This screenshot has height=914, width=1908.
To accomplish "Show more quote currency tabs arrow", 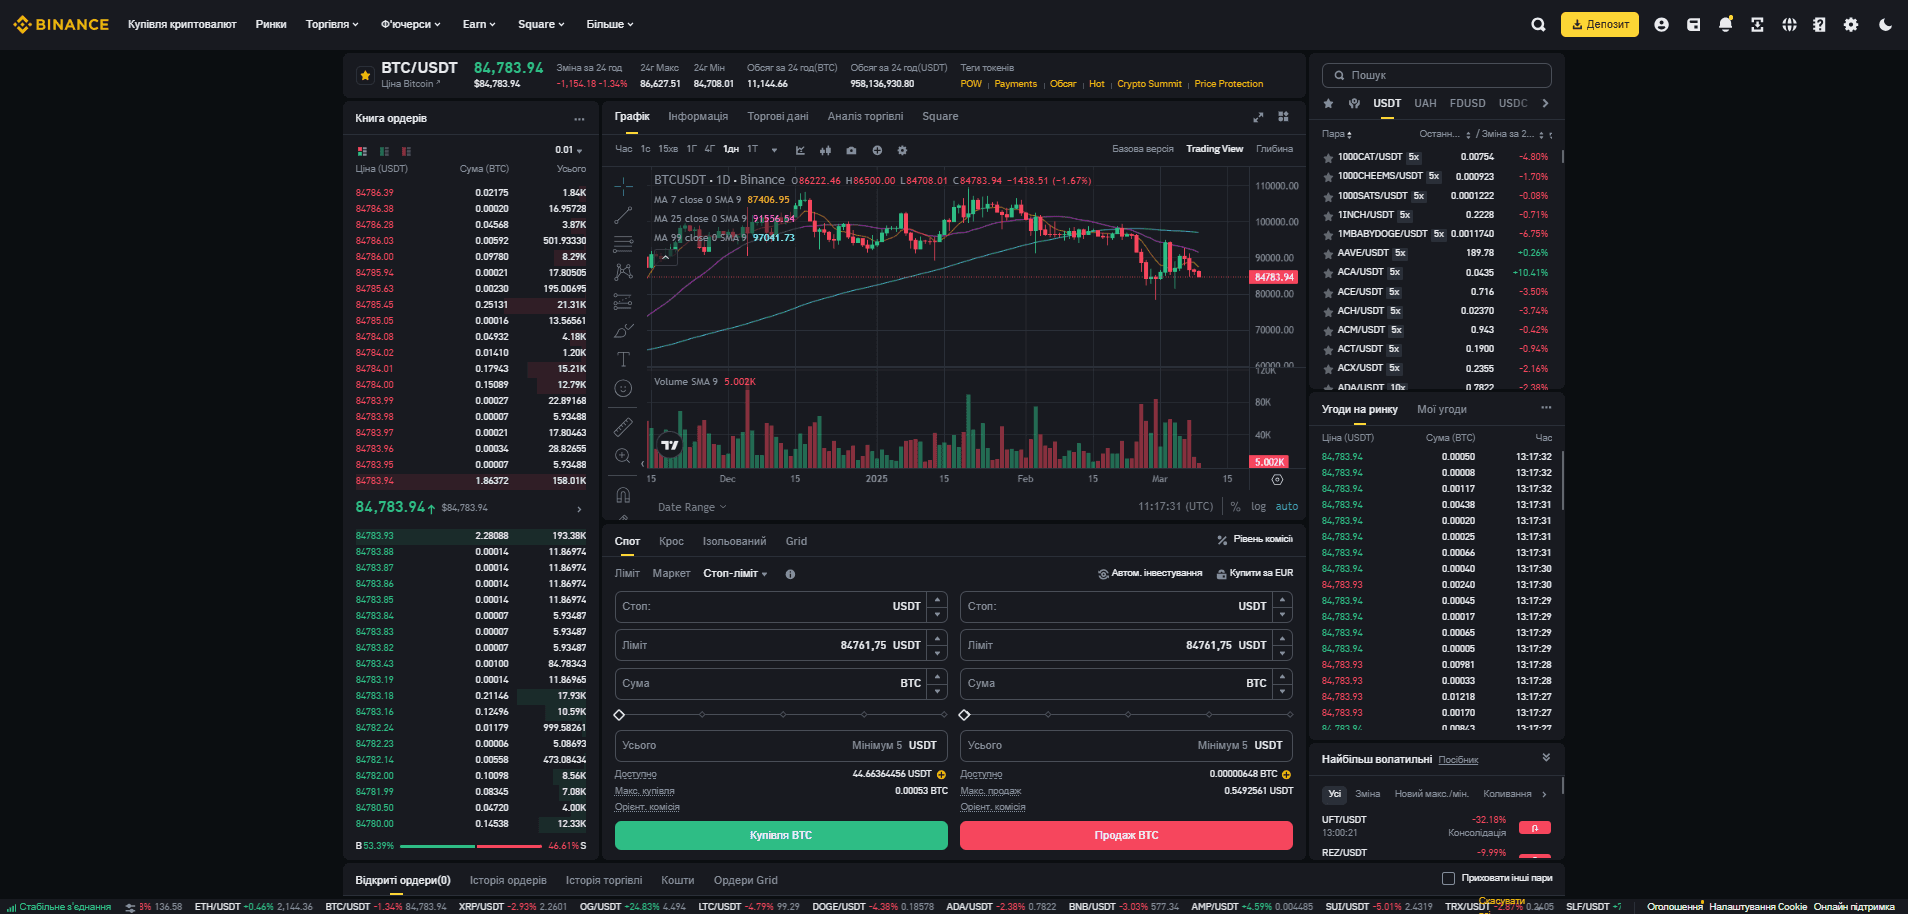I will [1546, 103].
